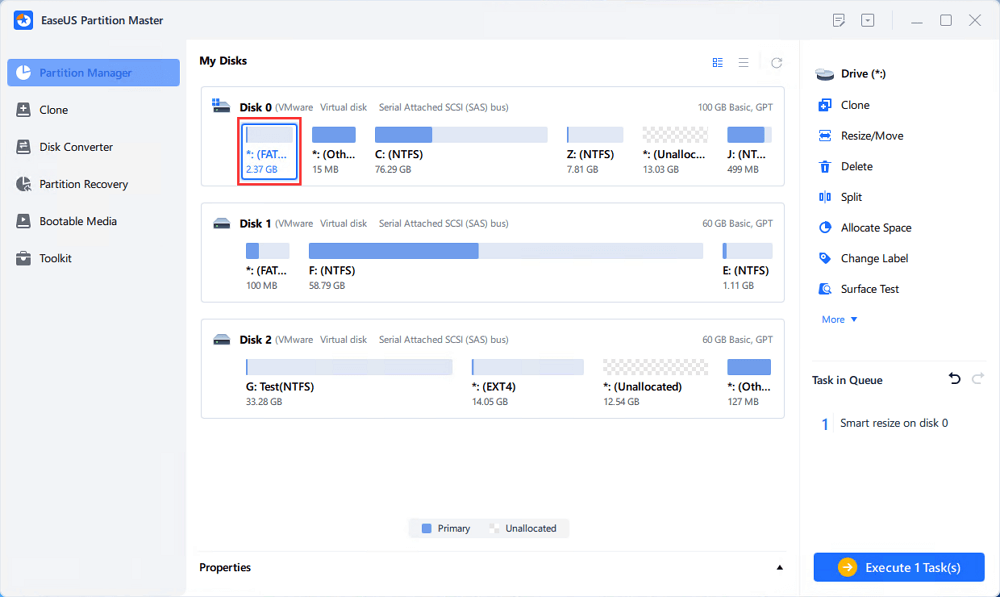
Task: Expand the Properties panel
Action: 779,568
